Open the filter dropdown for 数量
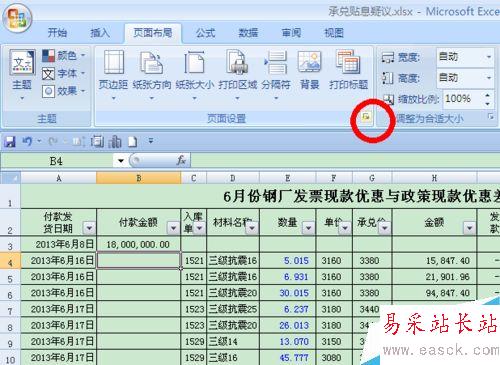This screenshot has width=500, height=365. tap(308, 228)
